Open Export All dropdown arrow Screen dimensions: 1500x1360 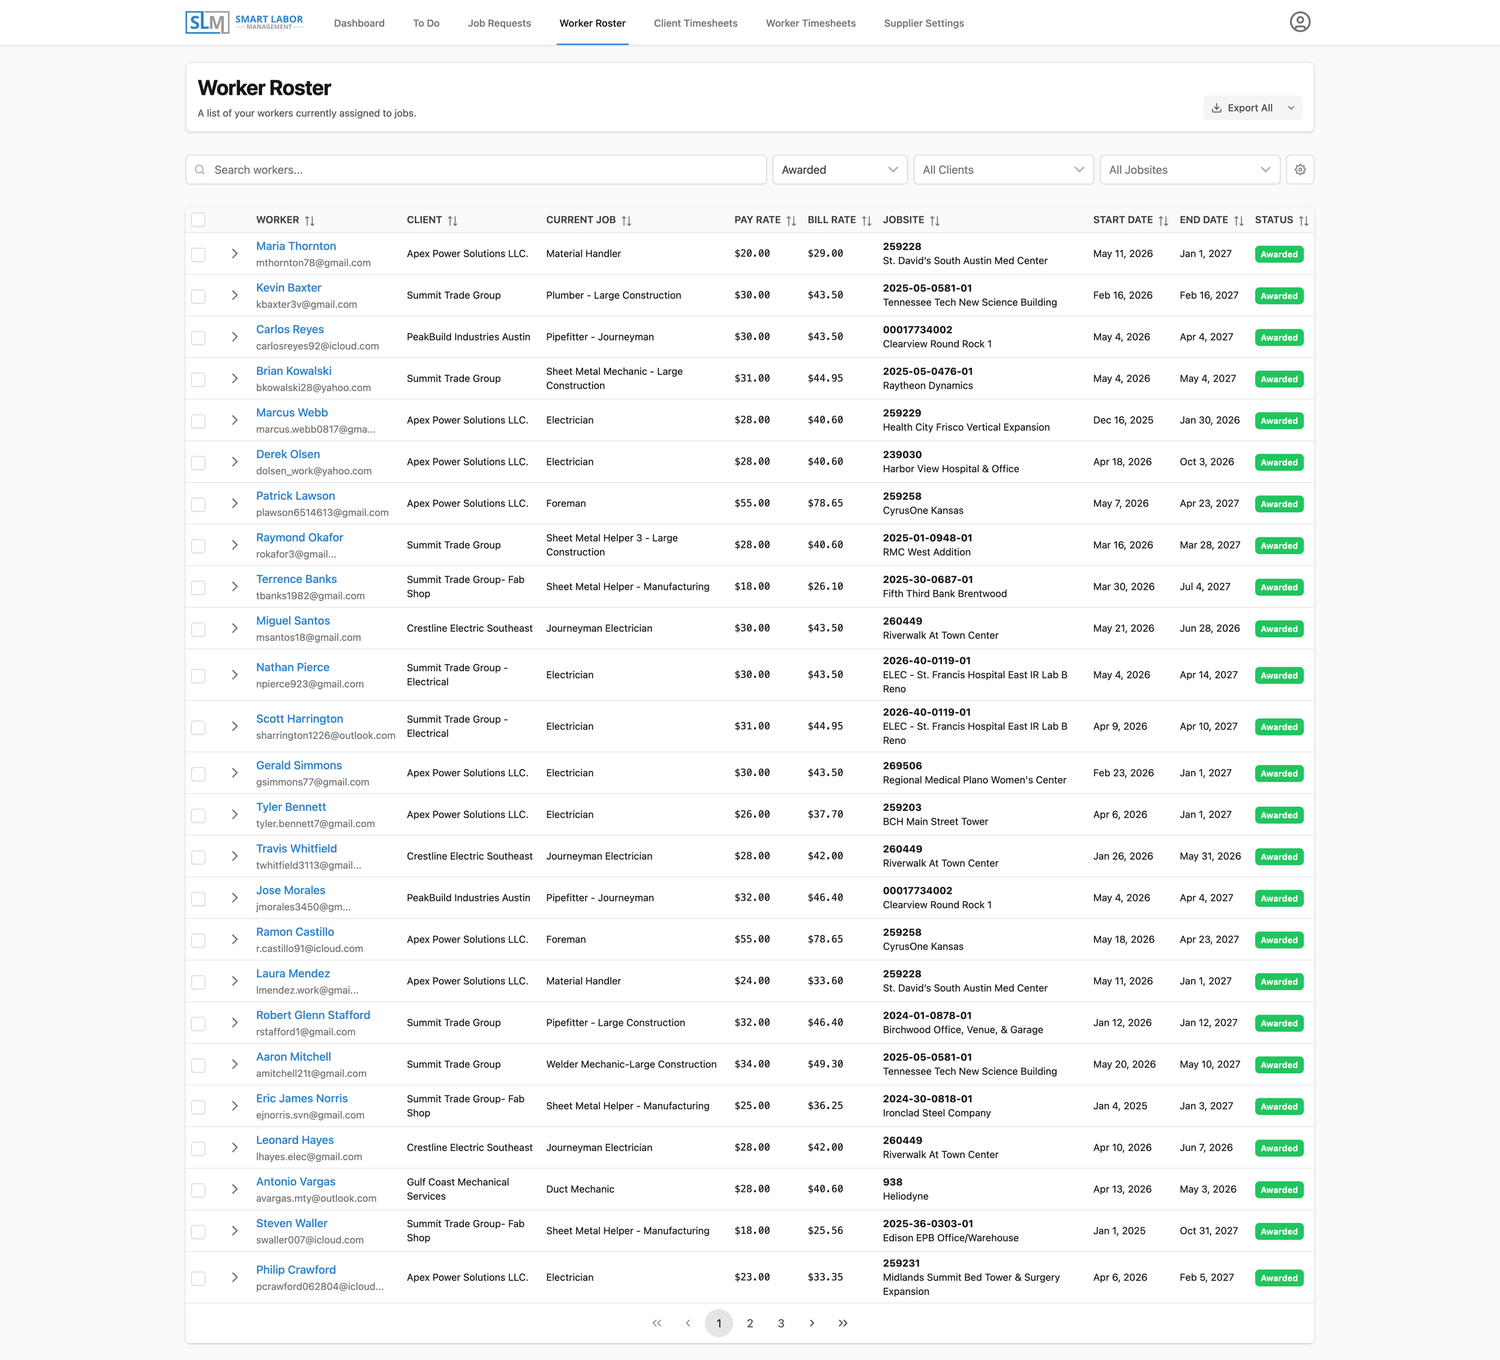click(1291, 108)
